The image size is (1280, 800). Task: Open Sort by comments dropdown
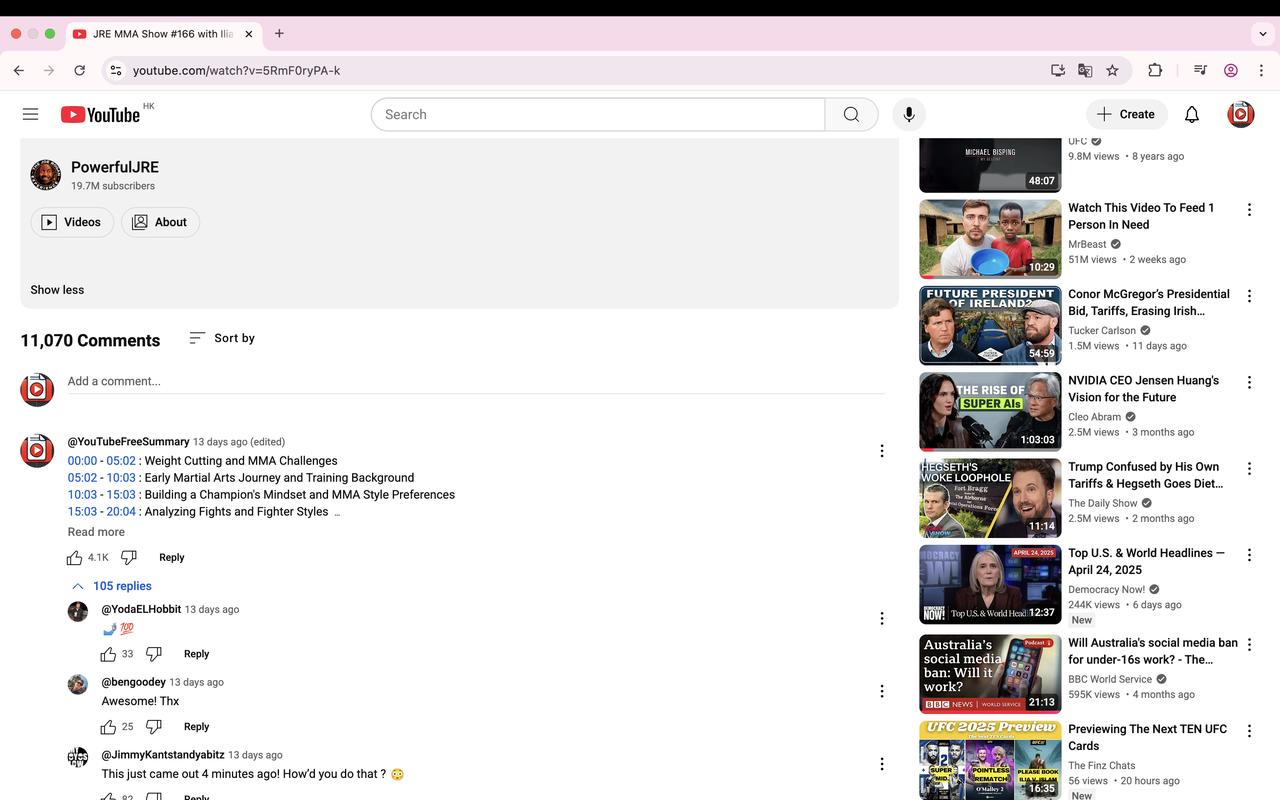point(222,338)
